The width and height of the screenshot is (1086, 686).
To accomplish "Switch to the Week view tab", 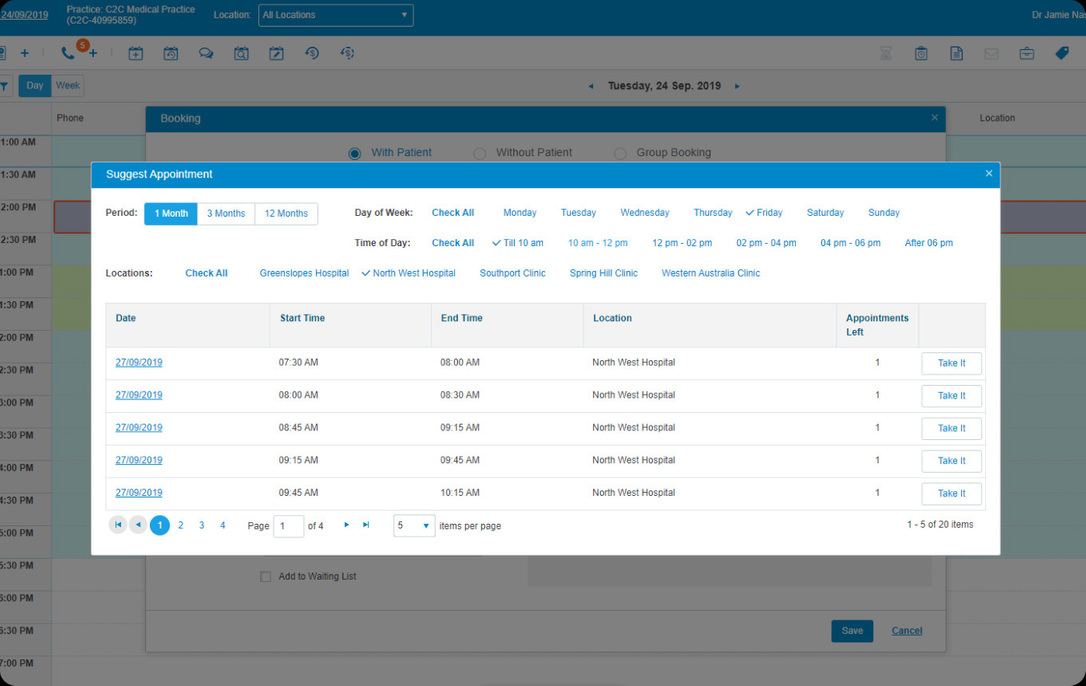I will pyautogui.click(x=67, y=85).
